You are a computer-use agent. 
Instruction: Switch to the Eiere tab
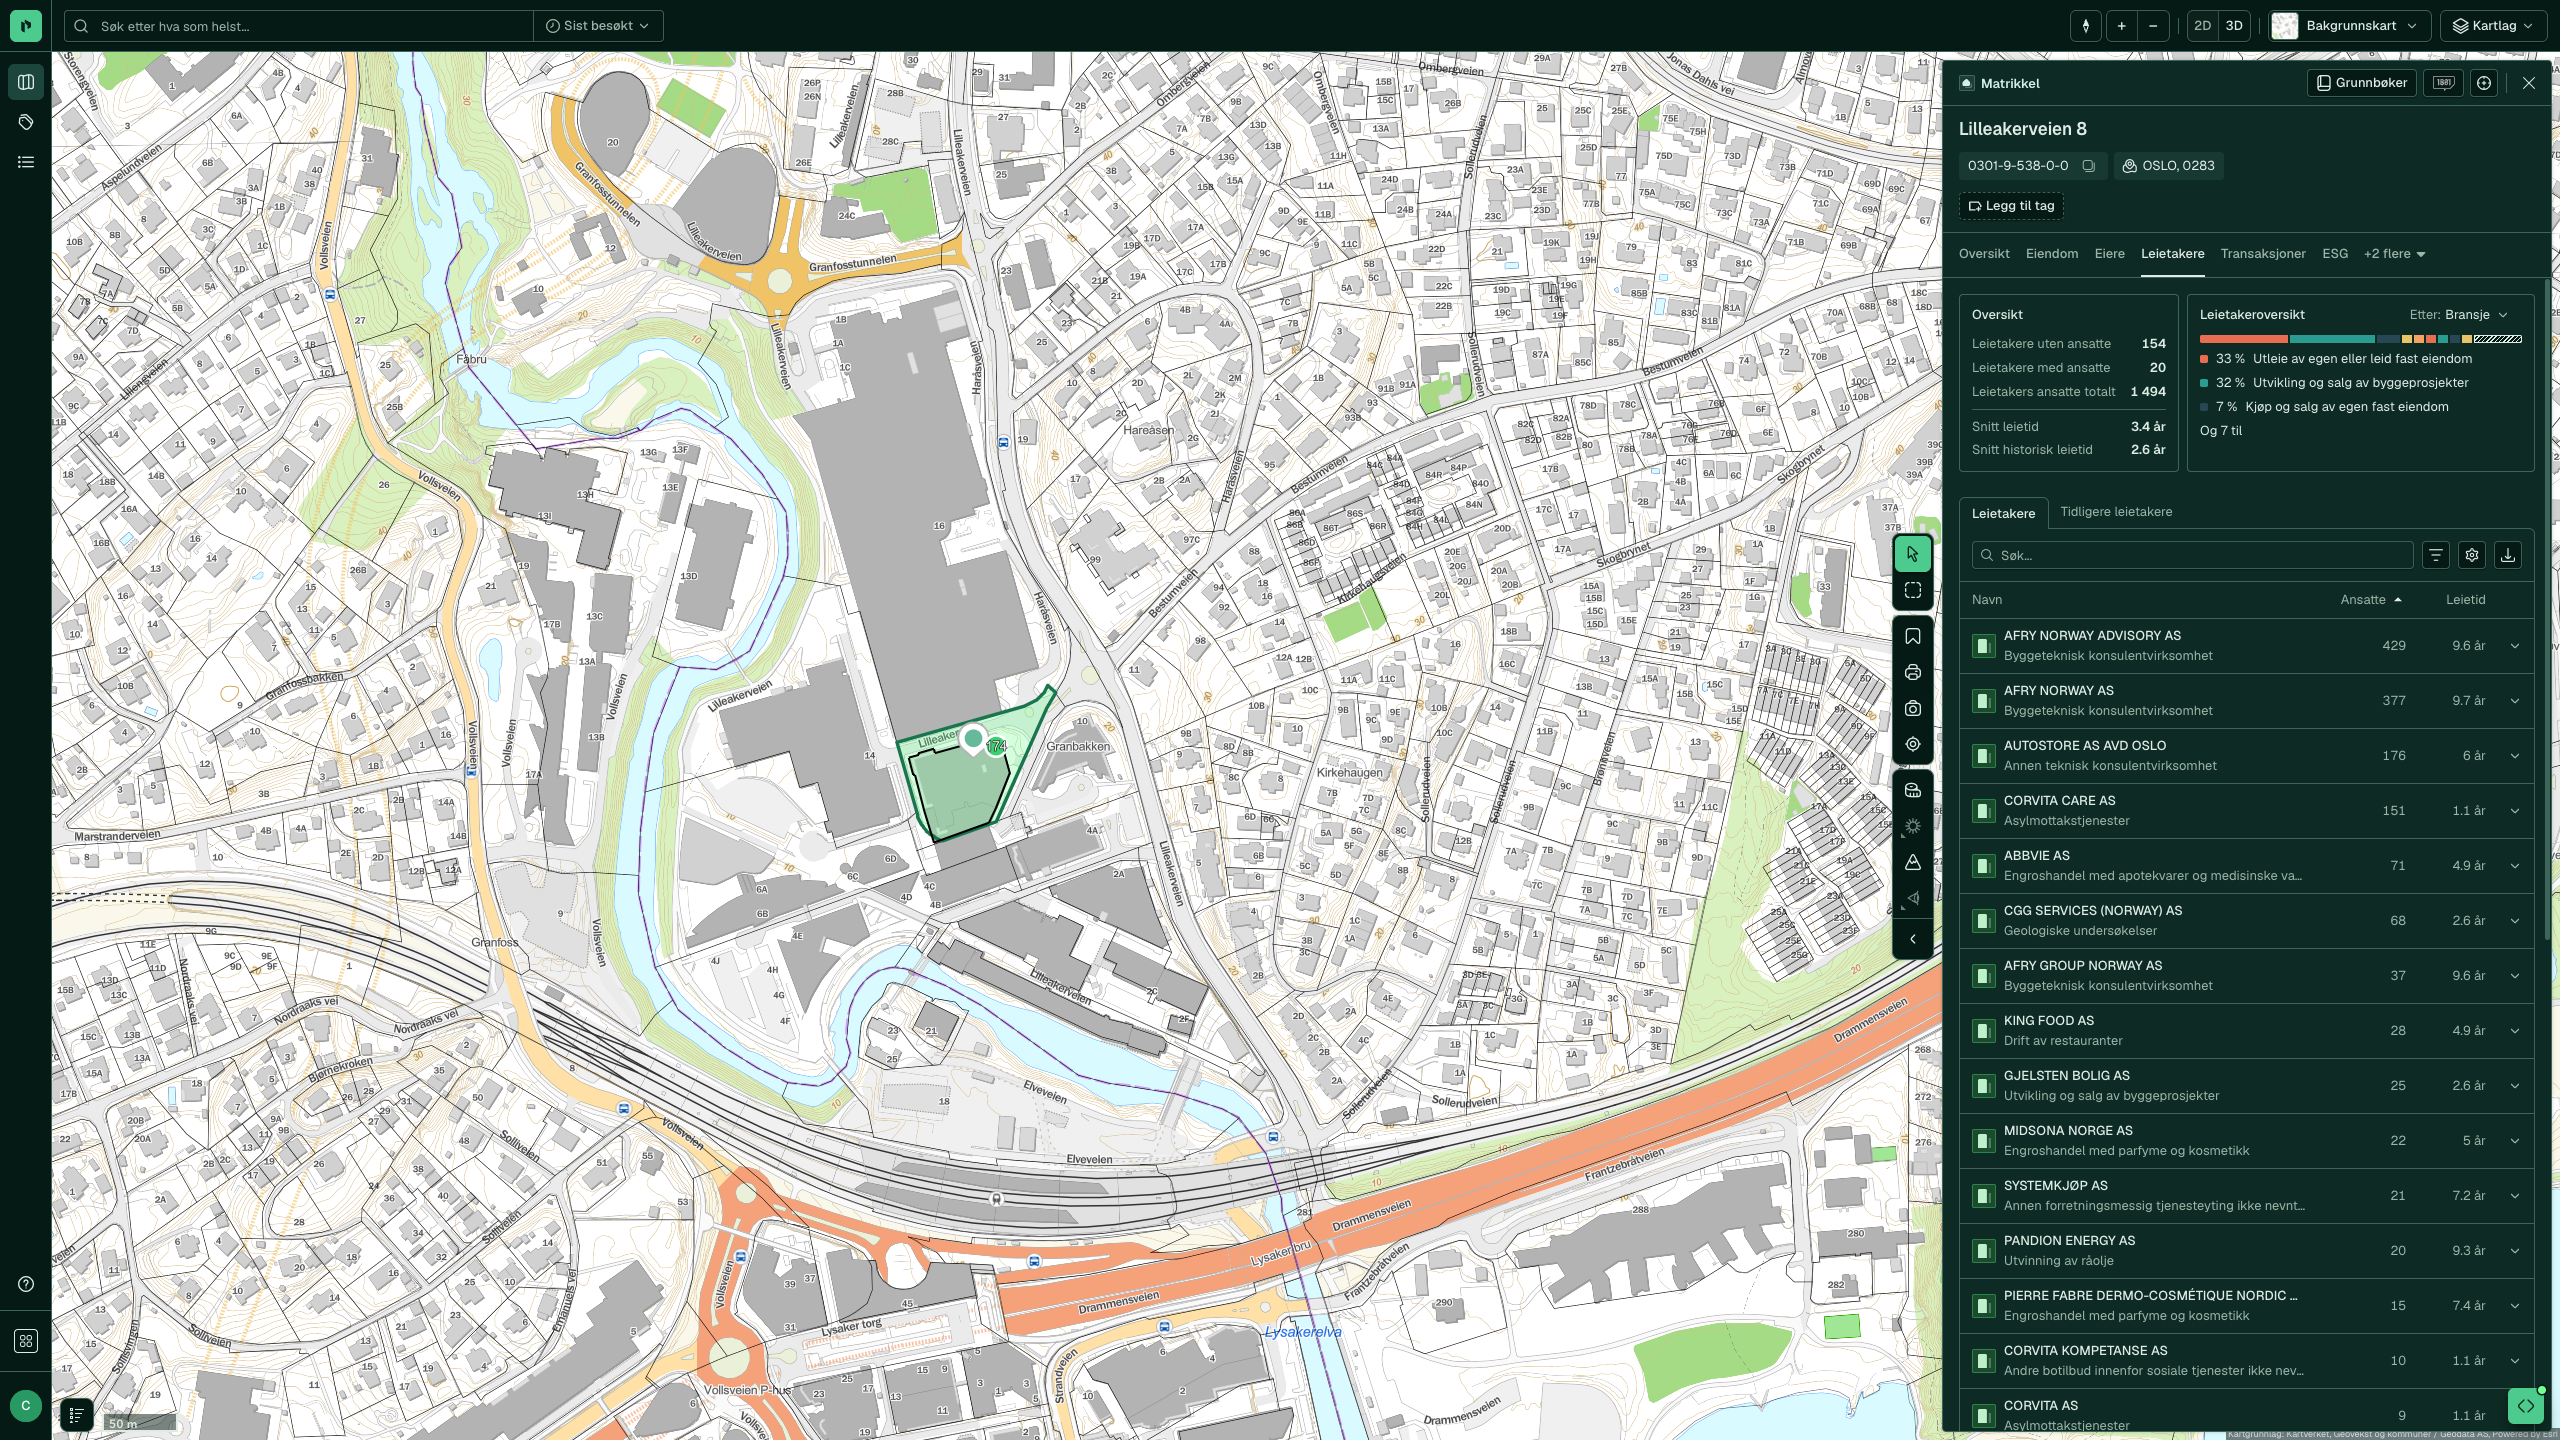2109,254
